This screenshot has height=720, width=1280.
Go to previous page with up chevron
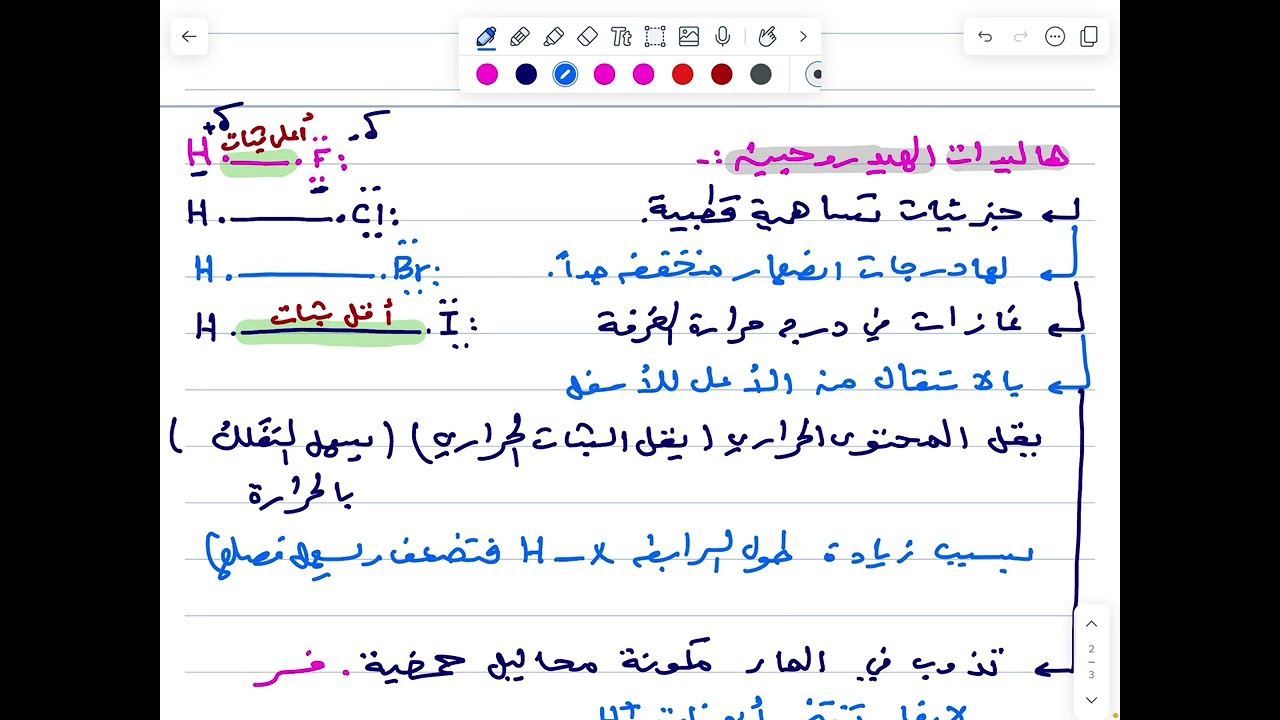[1091, 624]
